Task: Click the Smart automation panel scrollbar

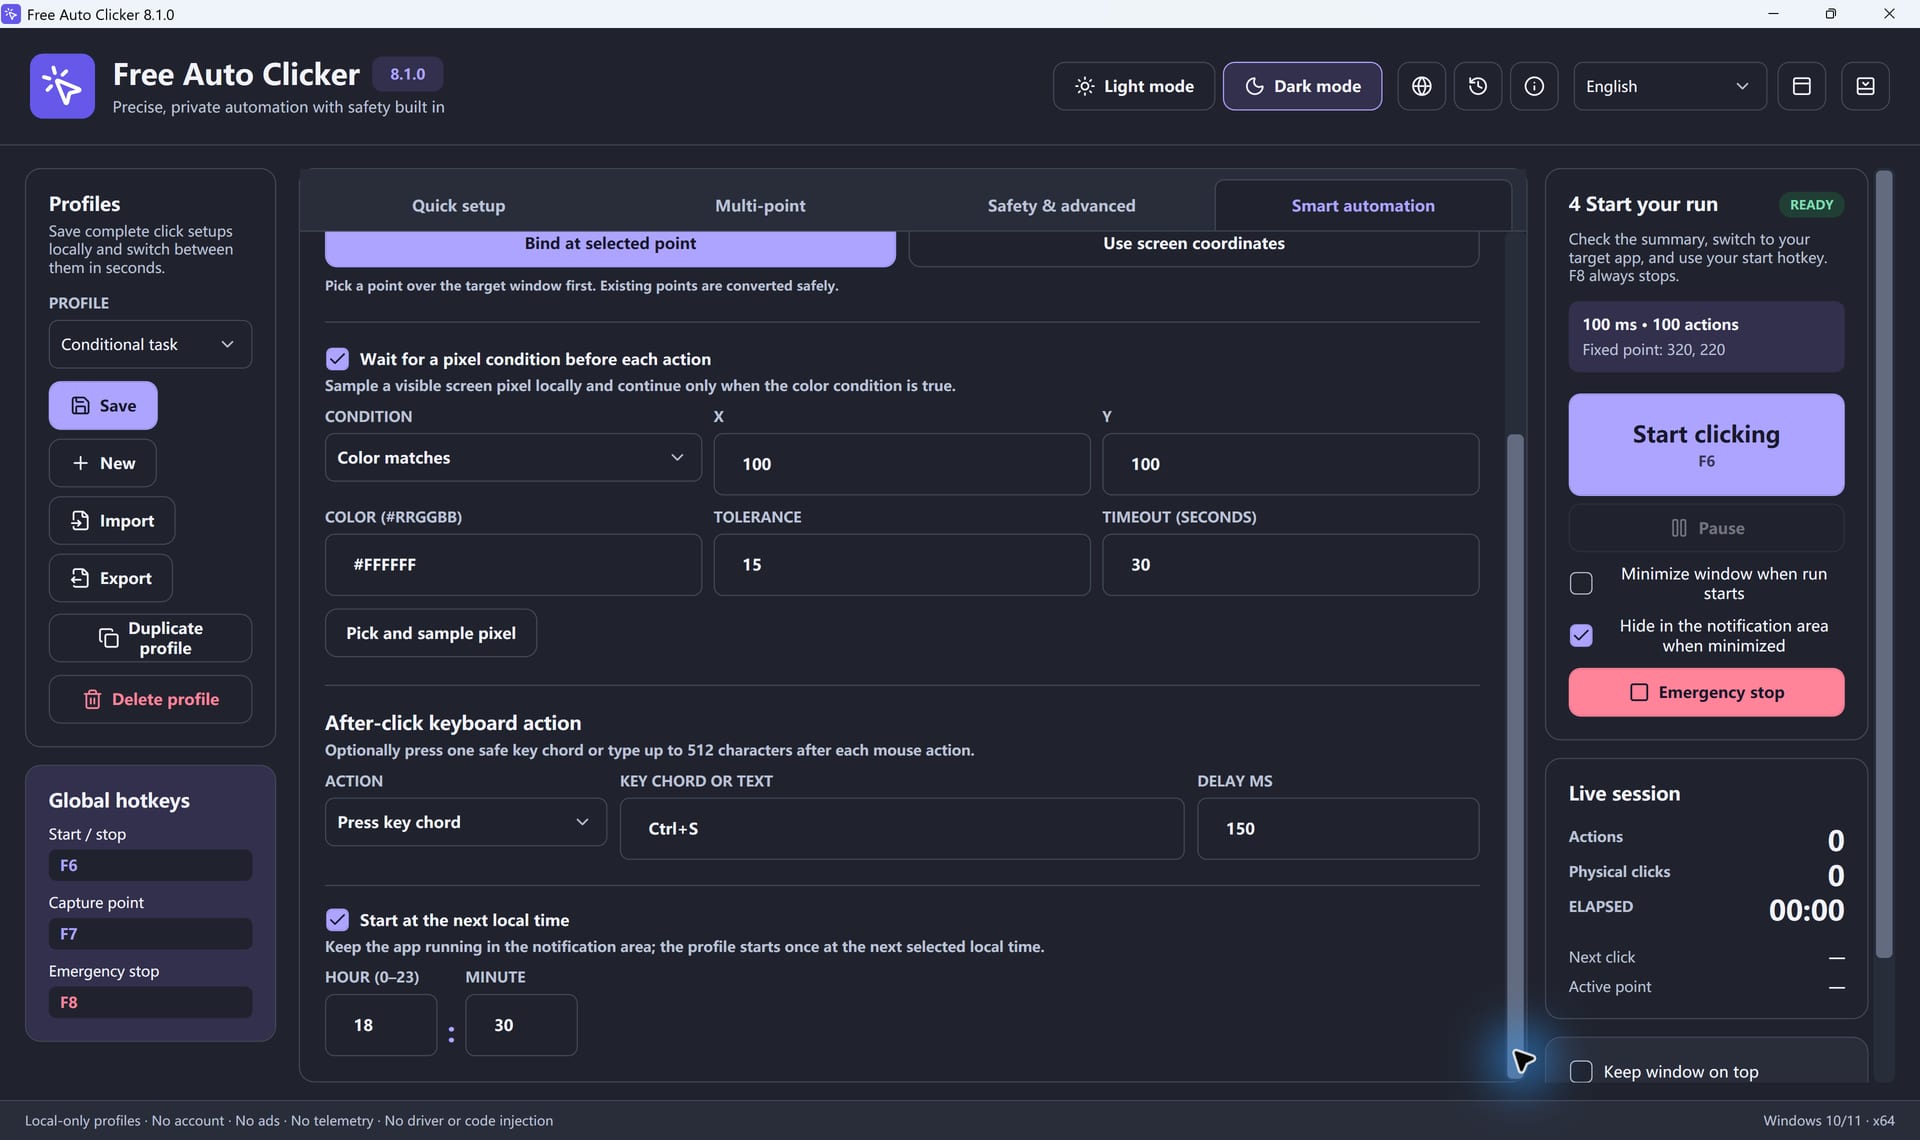Action: [x=1515, y=755]
